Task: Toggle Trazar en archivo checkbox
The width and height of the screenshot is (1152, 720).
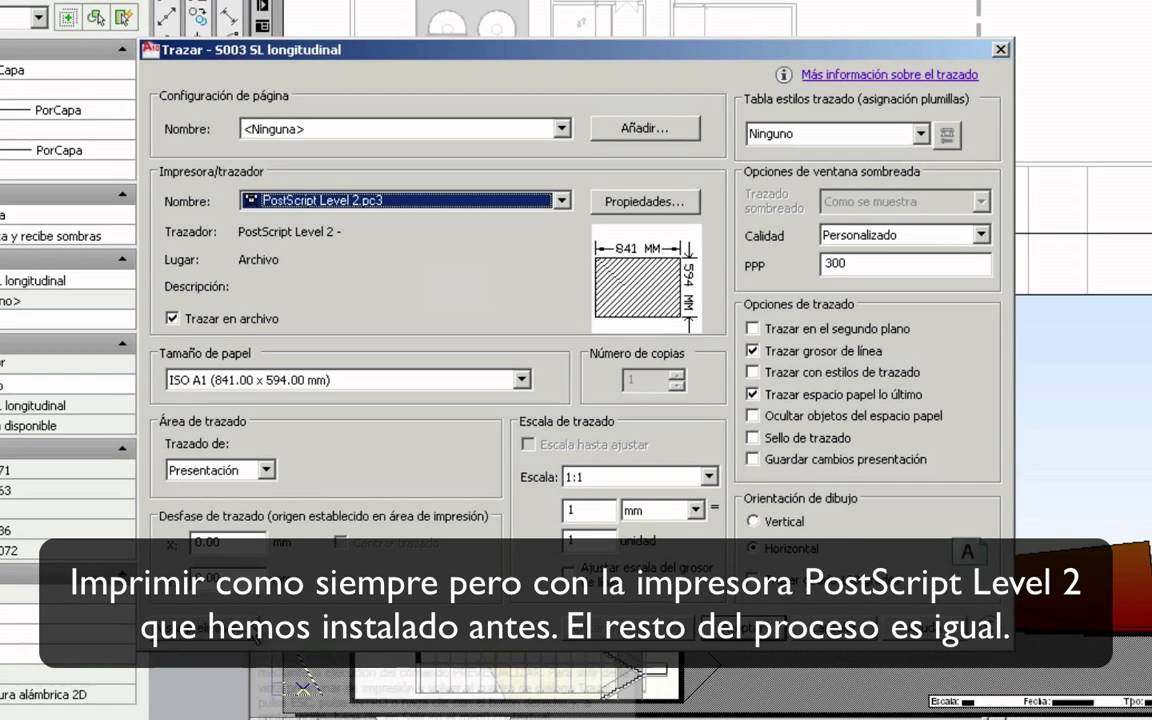Action: (x=172, y=318)
